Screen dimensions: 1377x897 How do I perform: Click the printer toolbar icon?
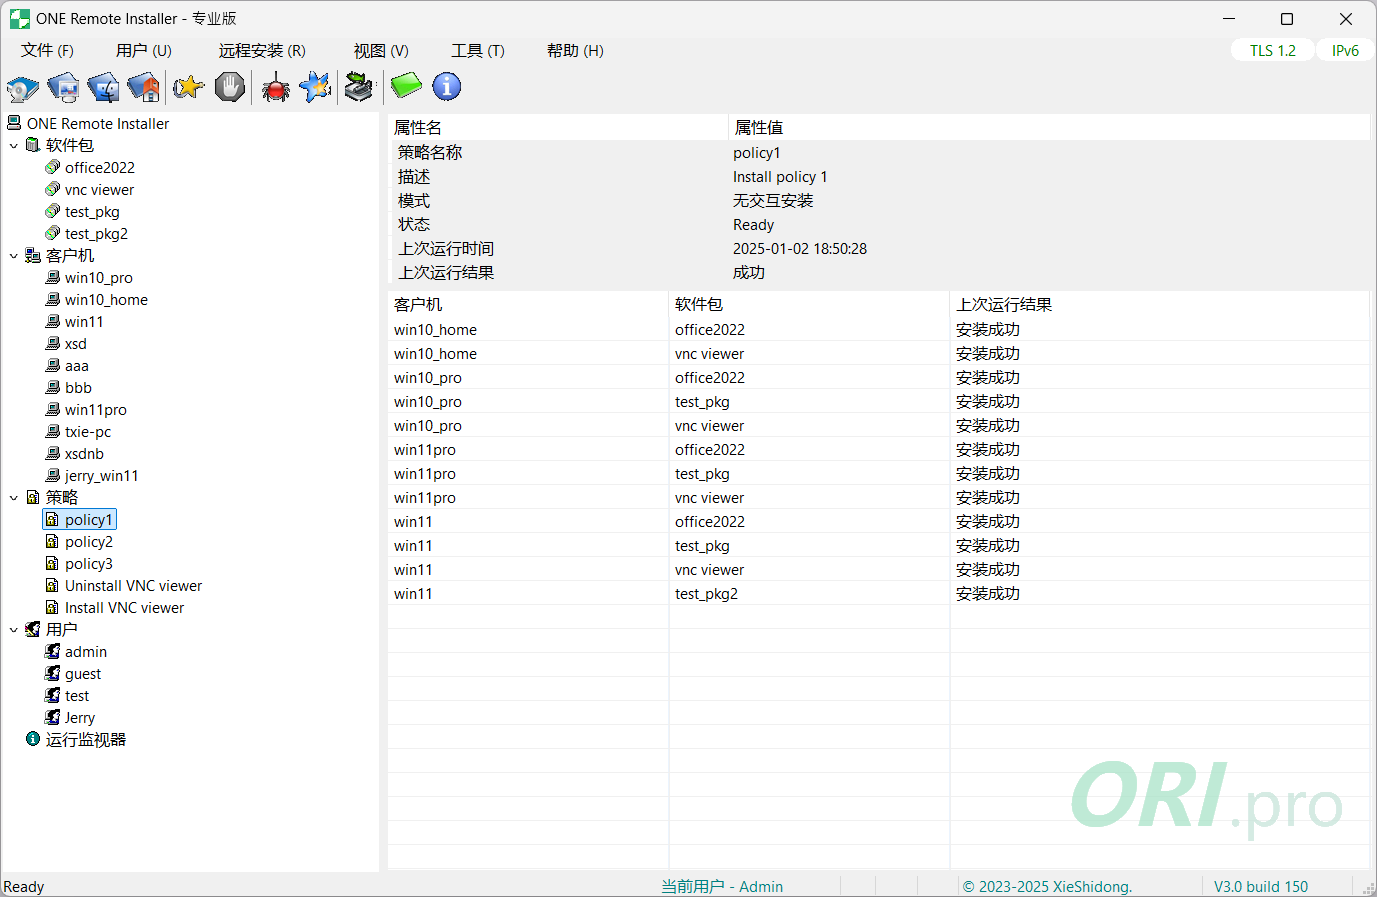click(x=358, y=87)
